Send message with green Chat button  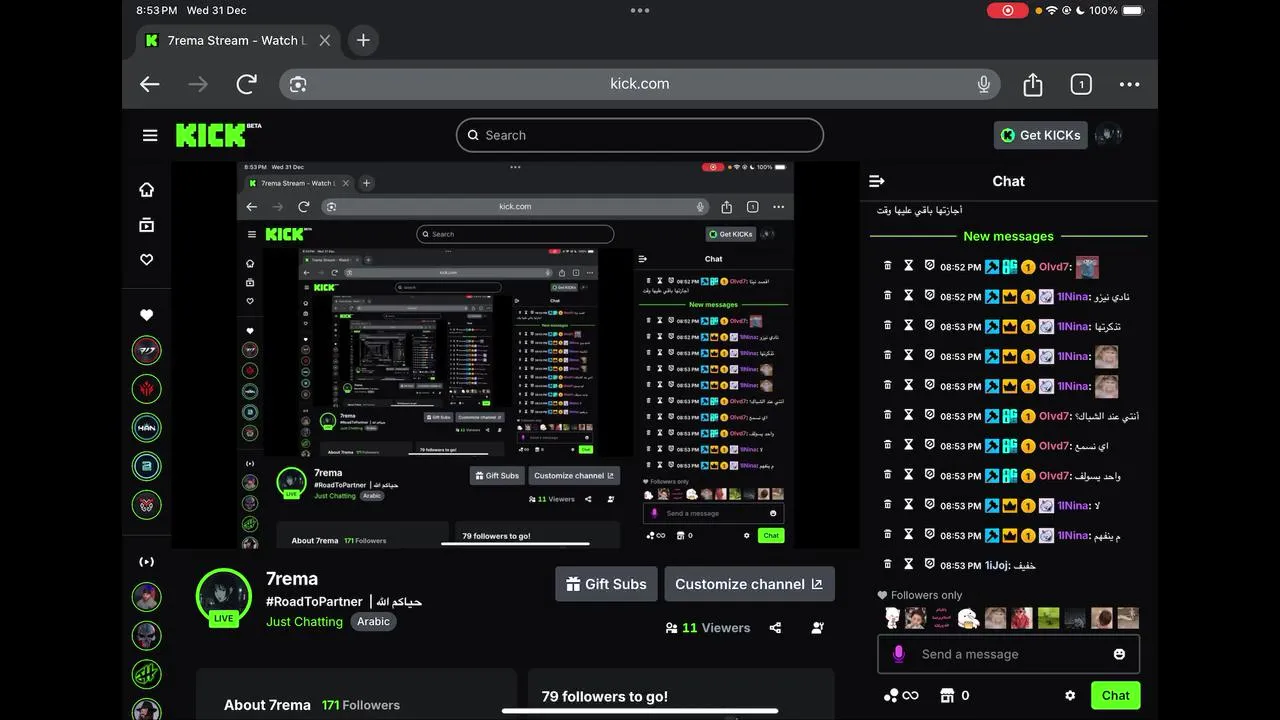click(1116, 695)
